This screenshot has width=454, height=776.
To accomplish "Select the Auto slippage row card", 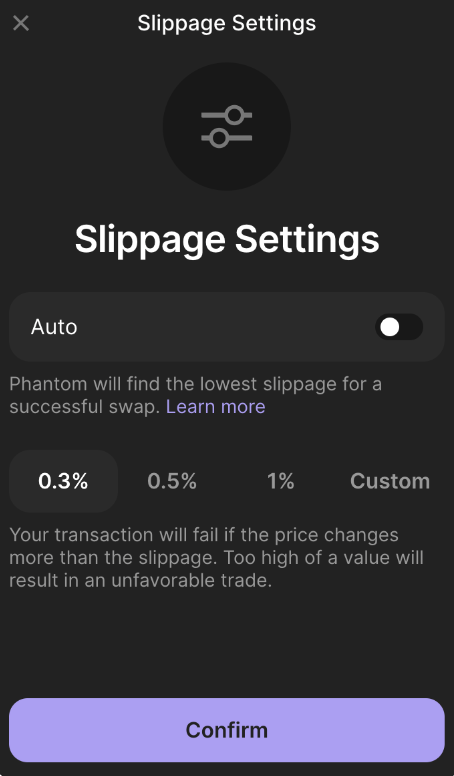I will 227,327.
